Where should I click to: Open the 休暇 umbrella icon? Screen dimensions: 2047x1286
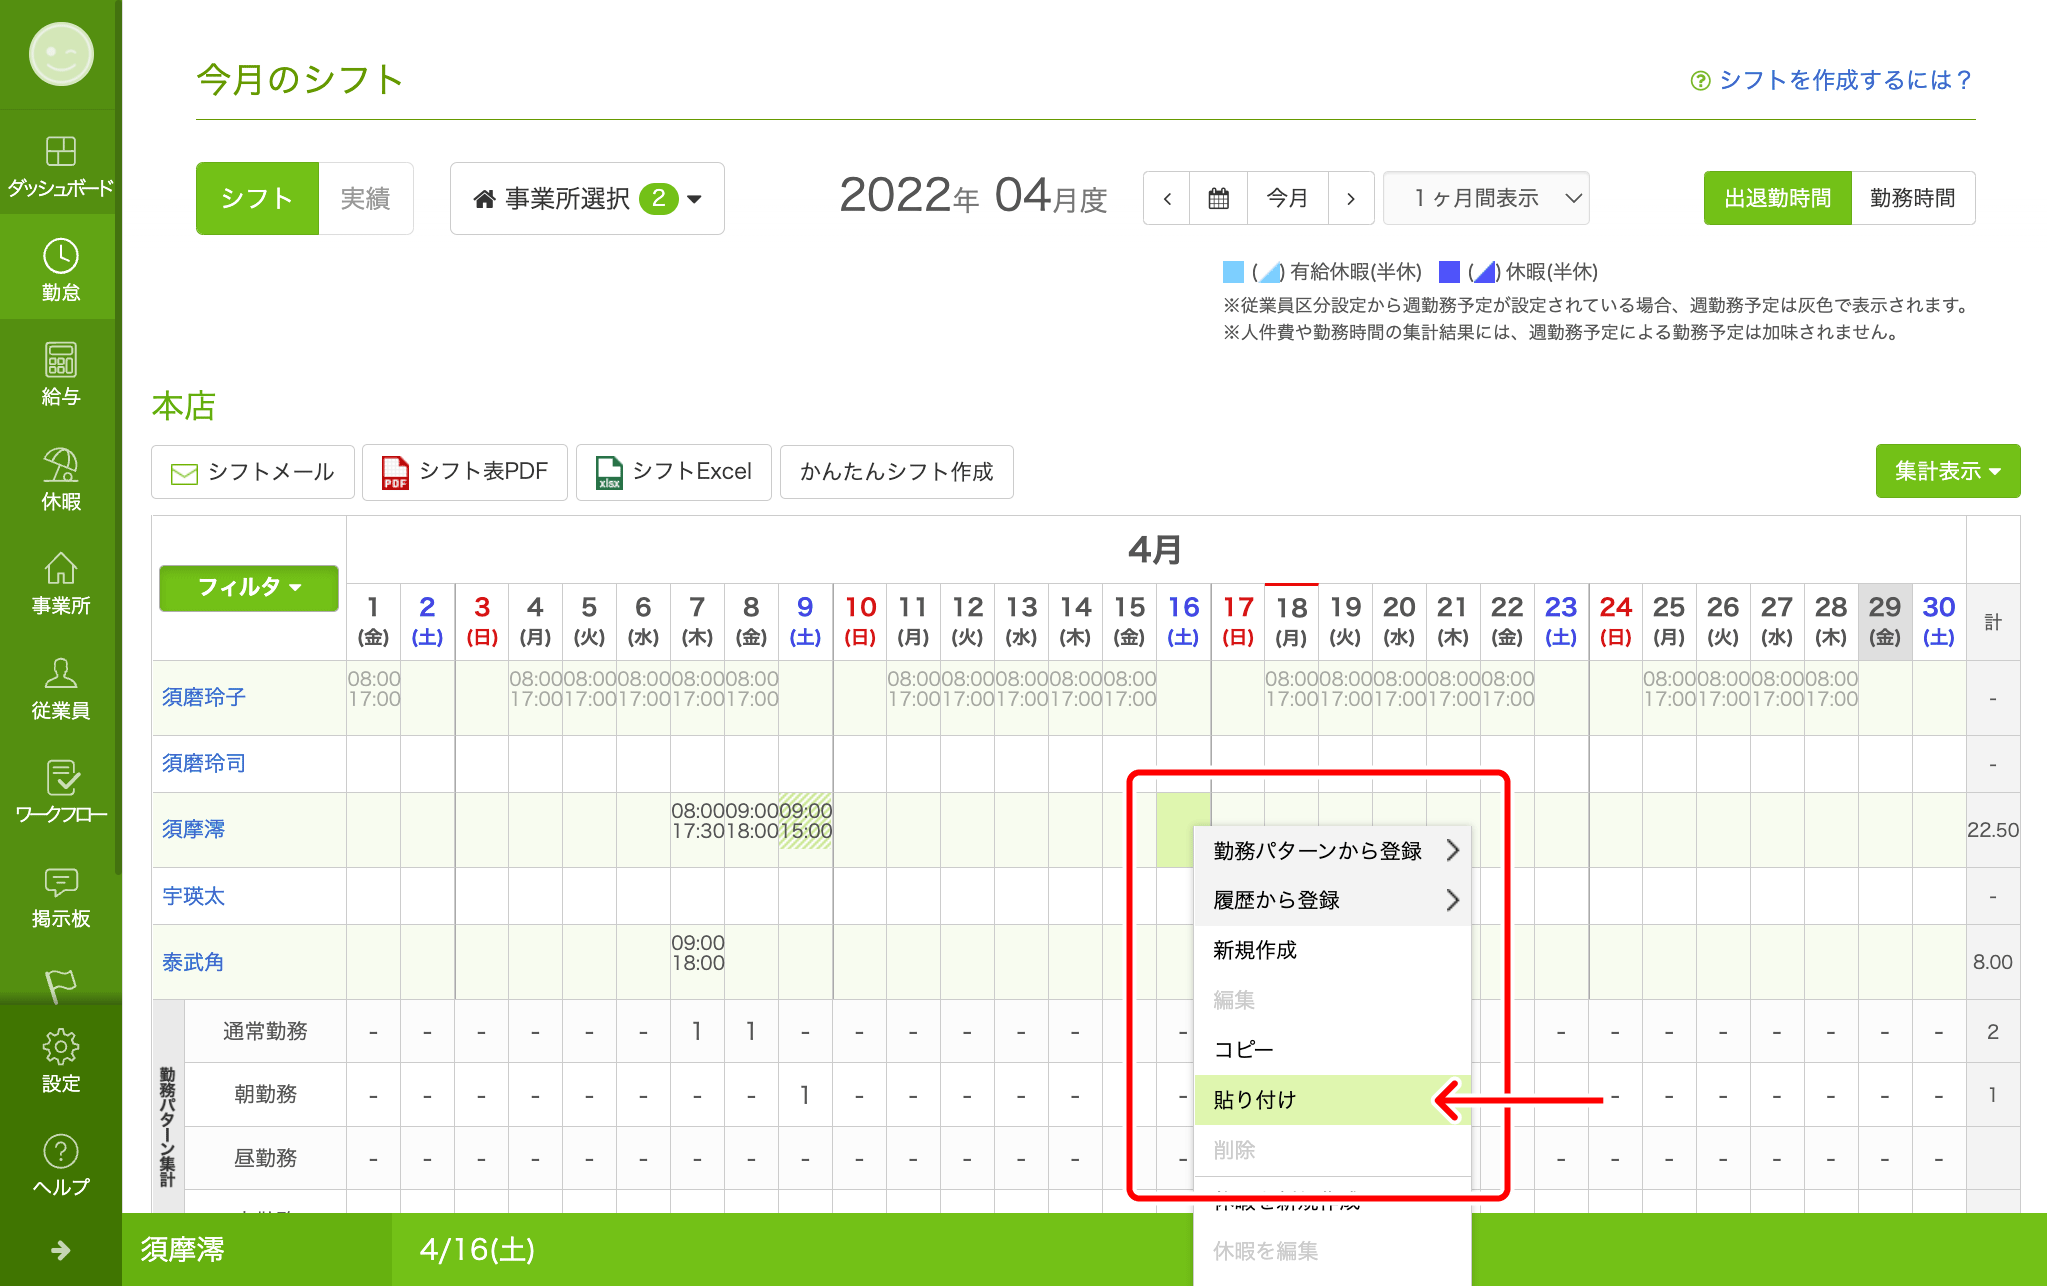[x=60, y=478]
